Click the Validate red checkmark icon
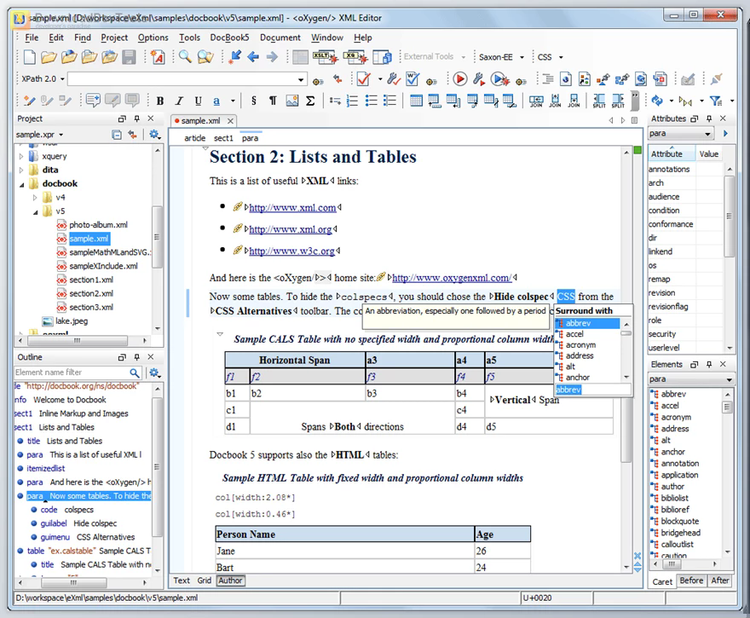 pos(364,78)
